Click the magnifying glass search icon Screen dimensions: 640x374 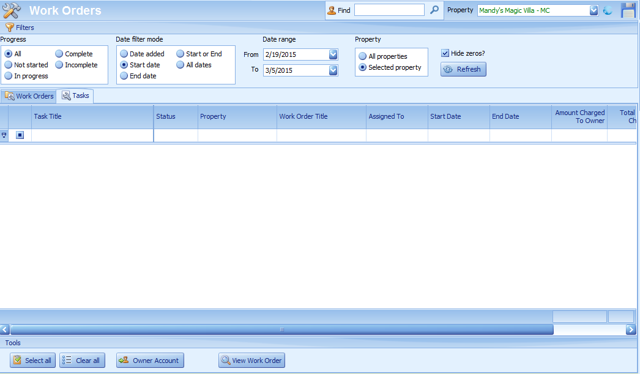434,9
